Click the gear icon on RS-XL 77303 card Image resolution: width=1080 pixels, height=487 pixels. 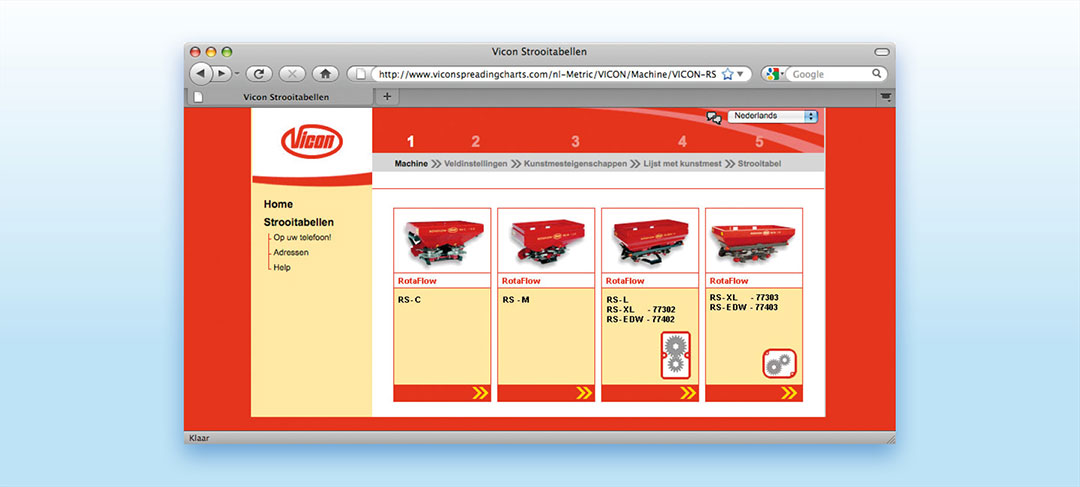tap(780, 363)
